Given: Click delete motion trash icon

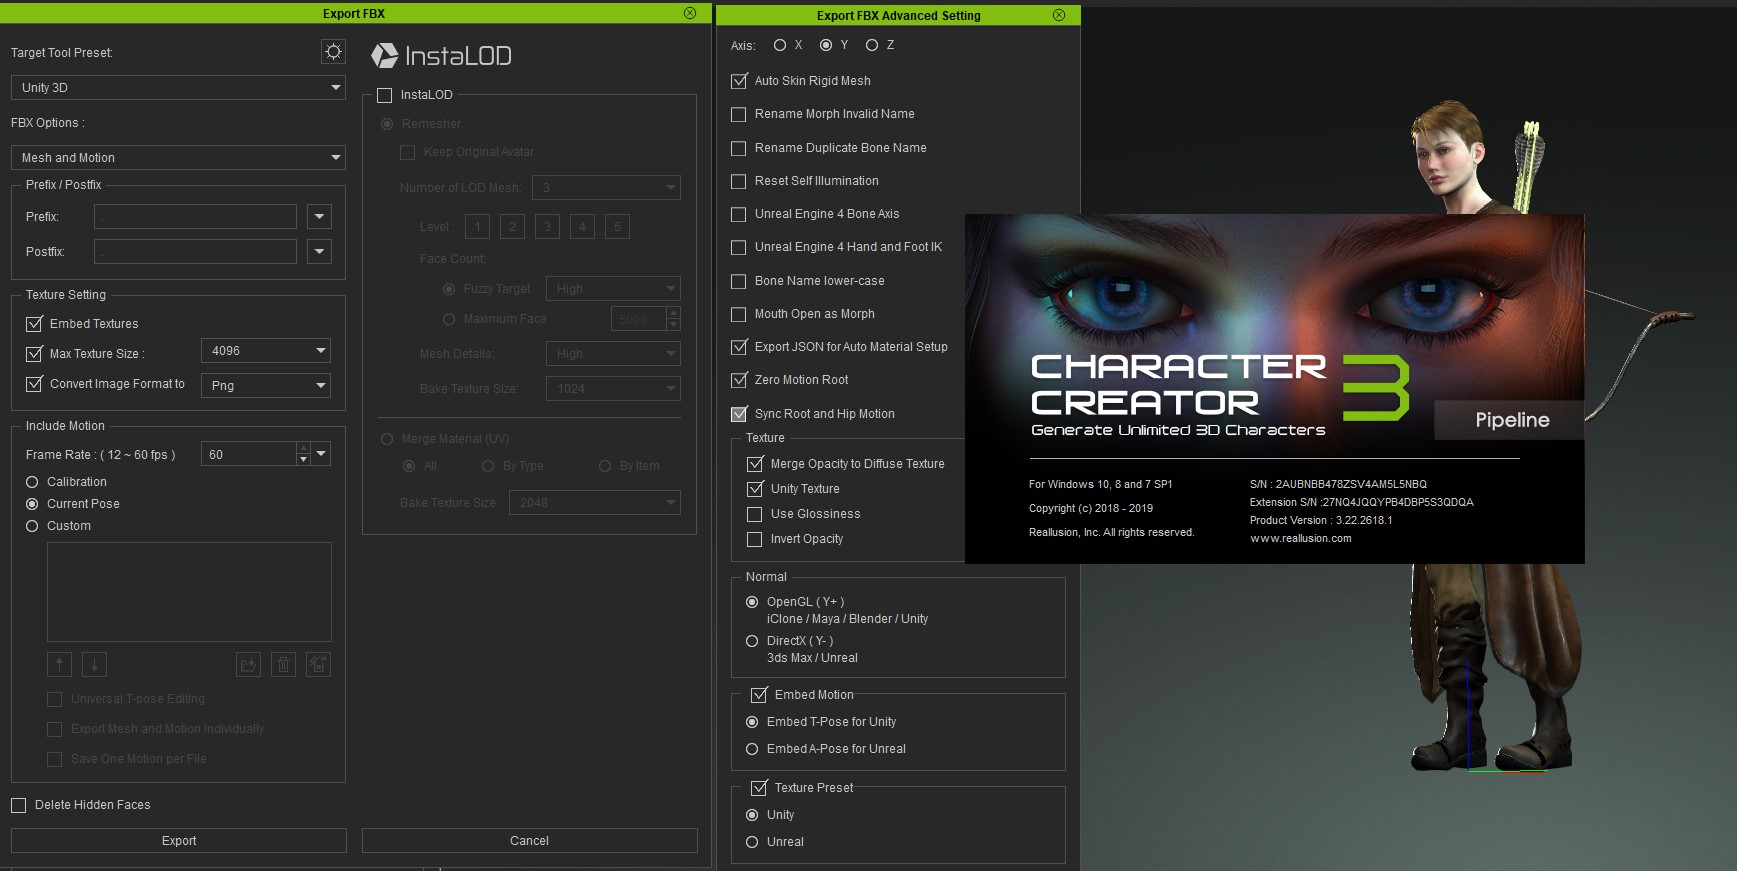Looking at the screenshot, I should 284,664.
